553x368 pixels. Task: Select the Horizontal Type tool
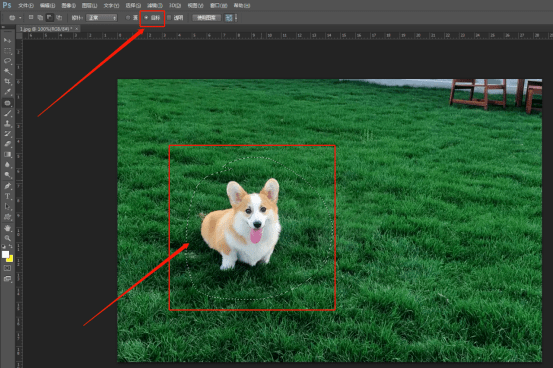pos(7,196)
